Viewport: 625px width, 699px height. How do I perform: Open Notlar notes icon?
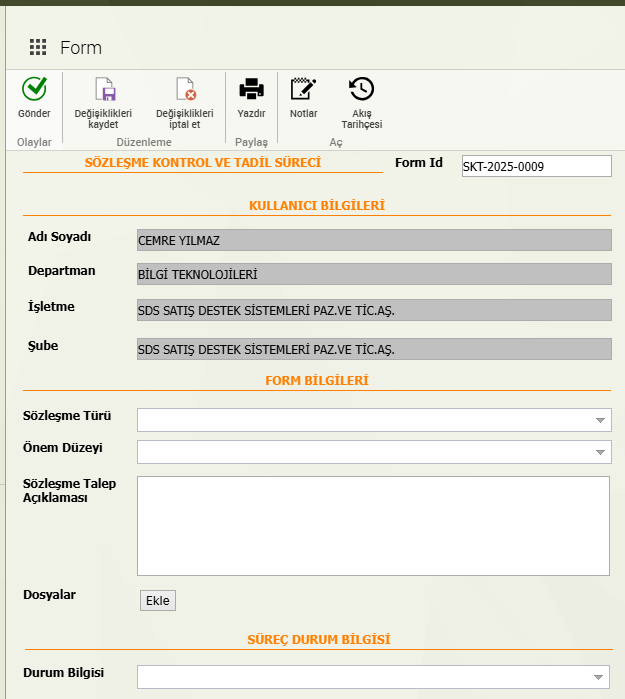303,90
